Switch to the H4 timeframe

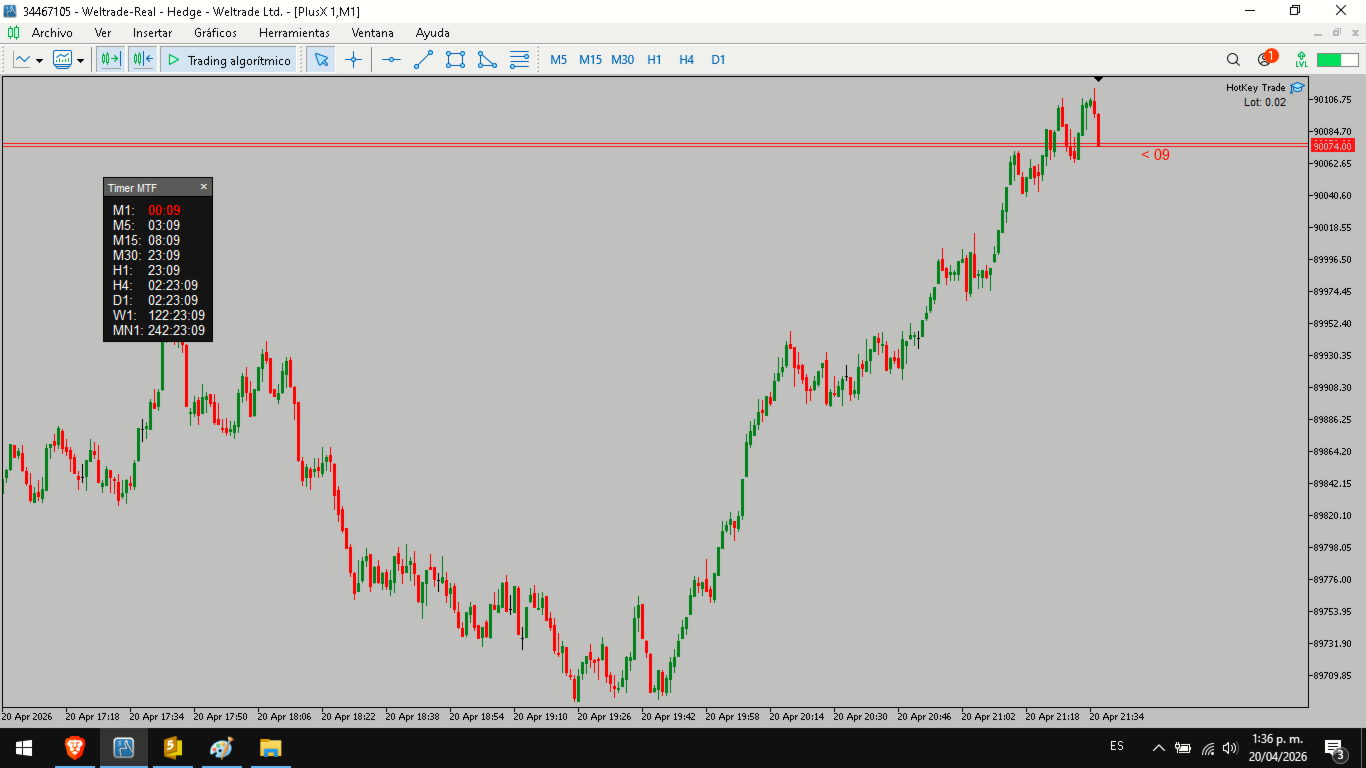[x=686, y=60]
